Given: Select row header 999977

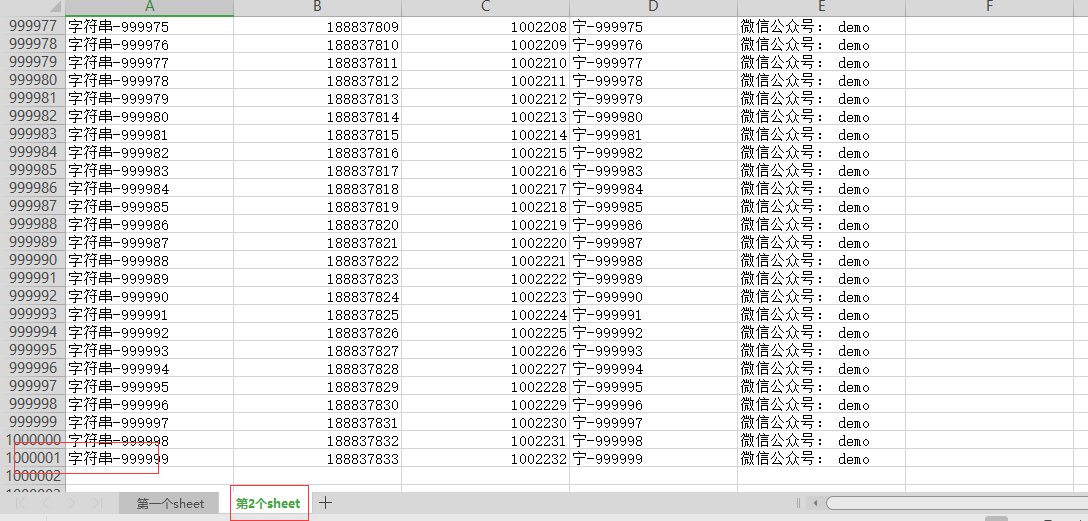Looking at the screenshot, I should 33,26.
